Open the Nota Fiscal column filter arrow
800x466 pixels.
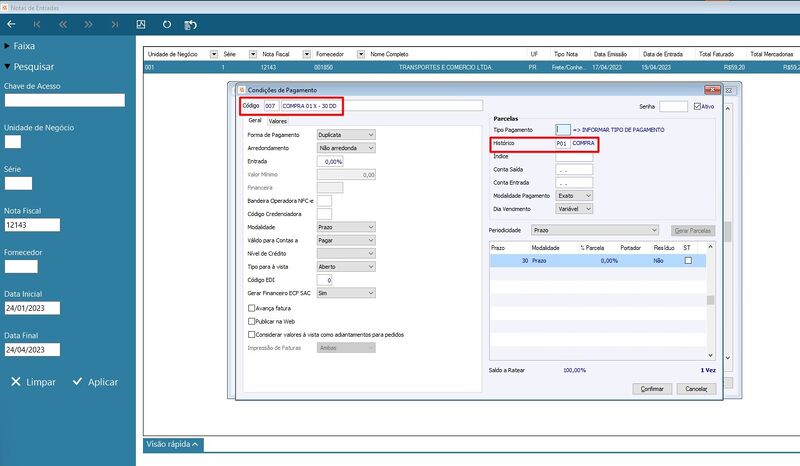[307, 54]
